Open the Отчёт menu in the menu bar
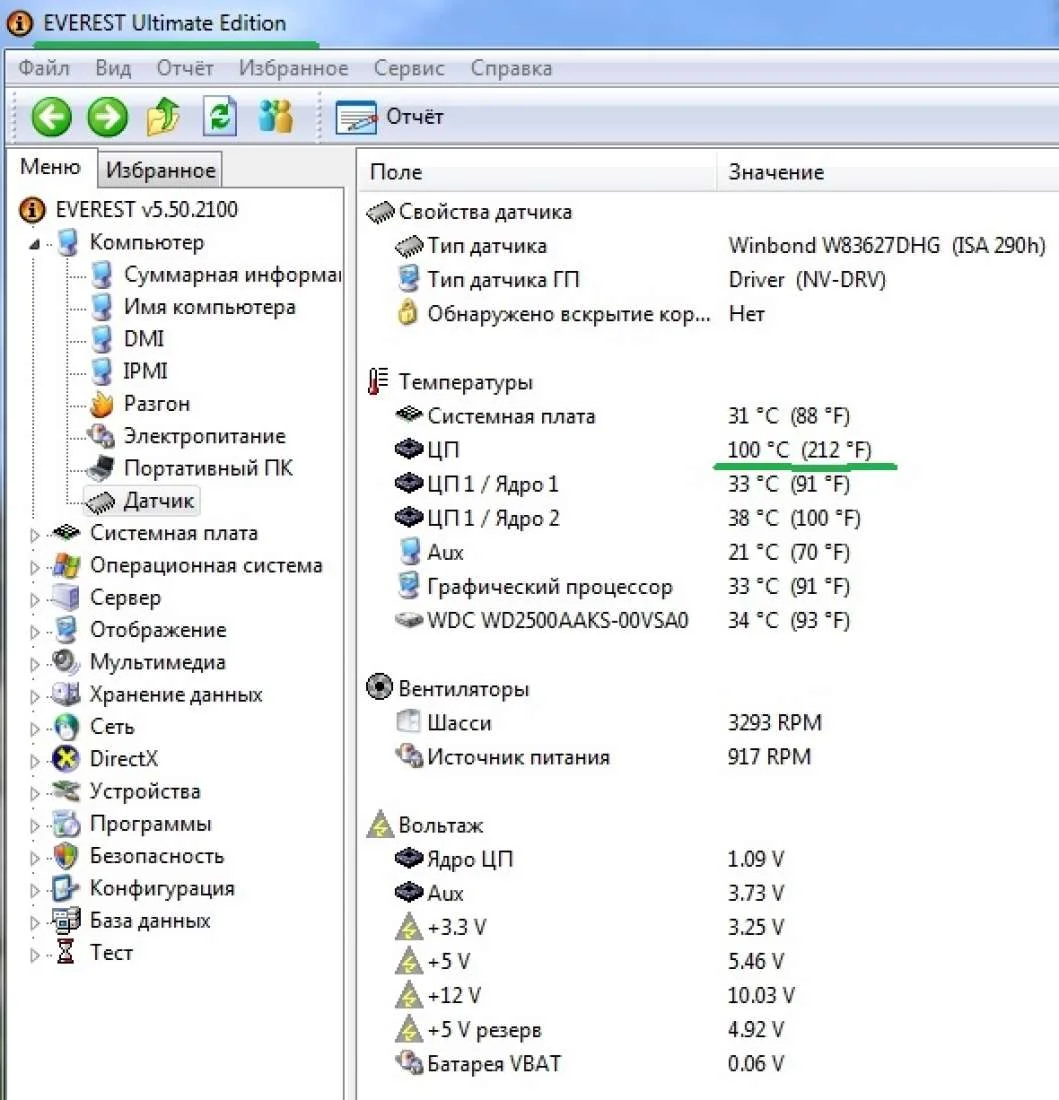This screenshot has width=1059, height=1100. tap(185, 68)
